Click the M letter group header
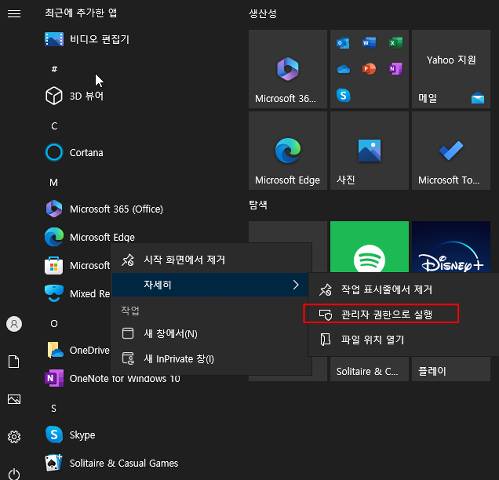 coord(54,182)
